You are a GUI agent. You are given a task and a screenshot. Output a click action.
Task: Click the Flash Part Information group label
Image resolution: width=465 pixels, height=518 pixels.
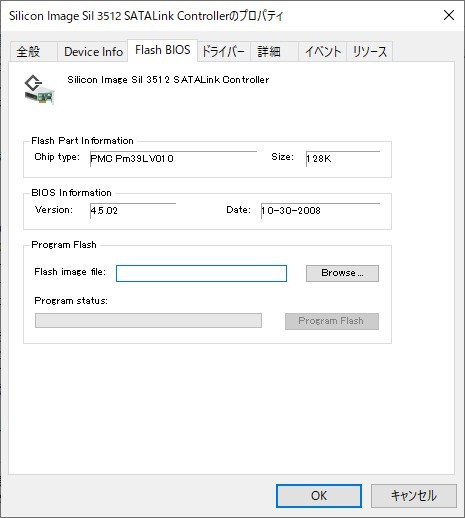pyautogui.click(x=82, y=141)
